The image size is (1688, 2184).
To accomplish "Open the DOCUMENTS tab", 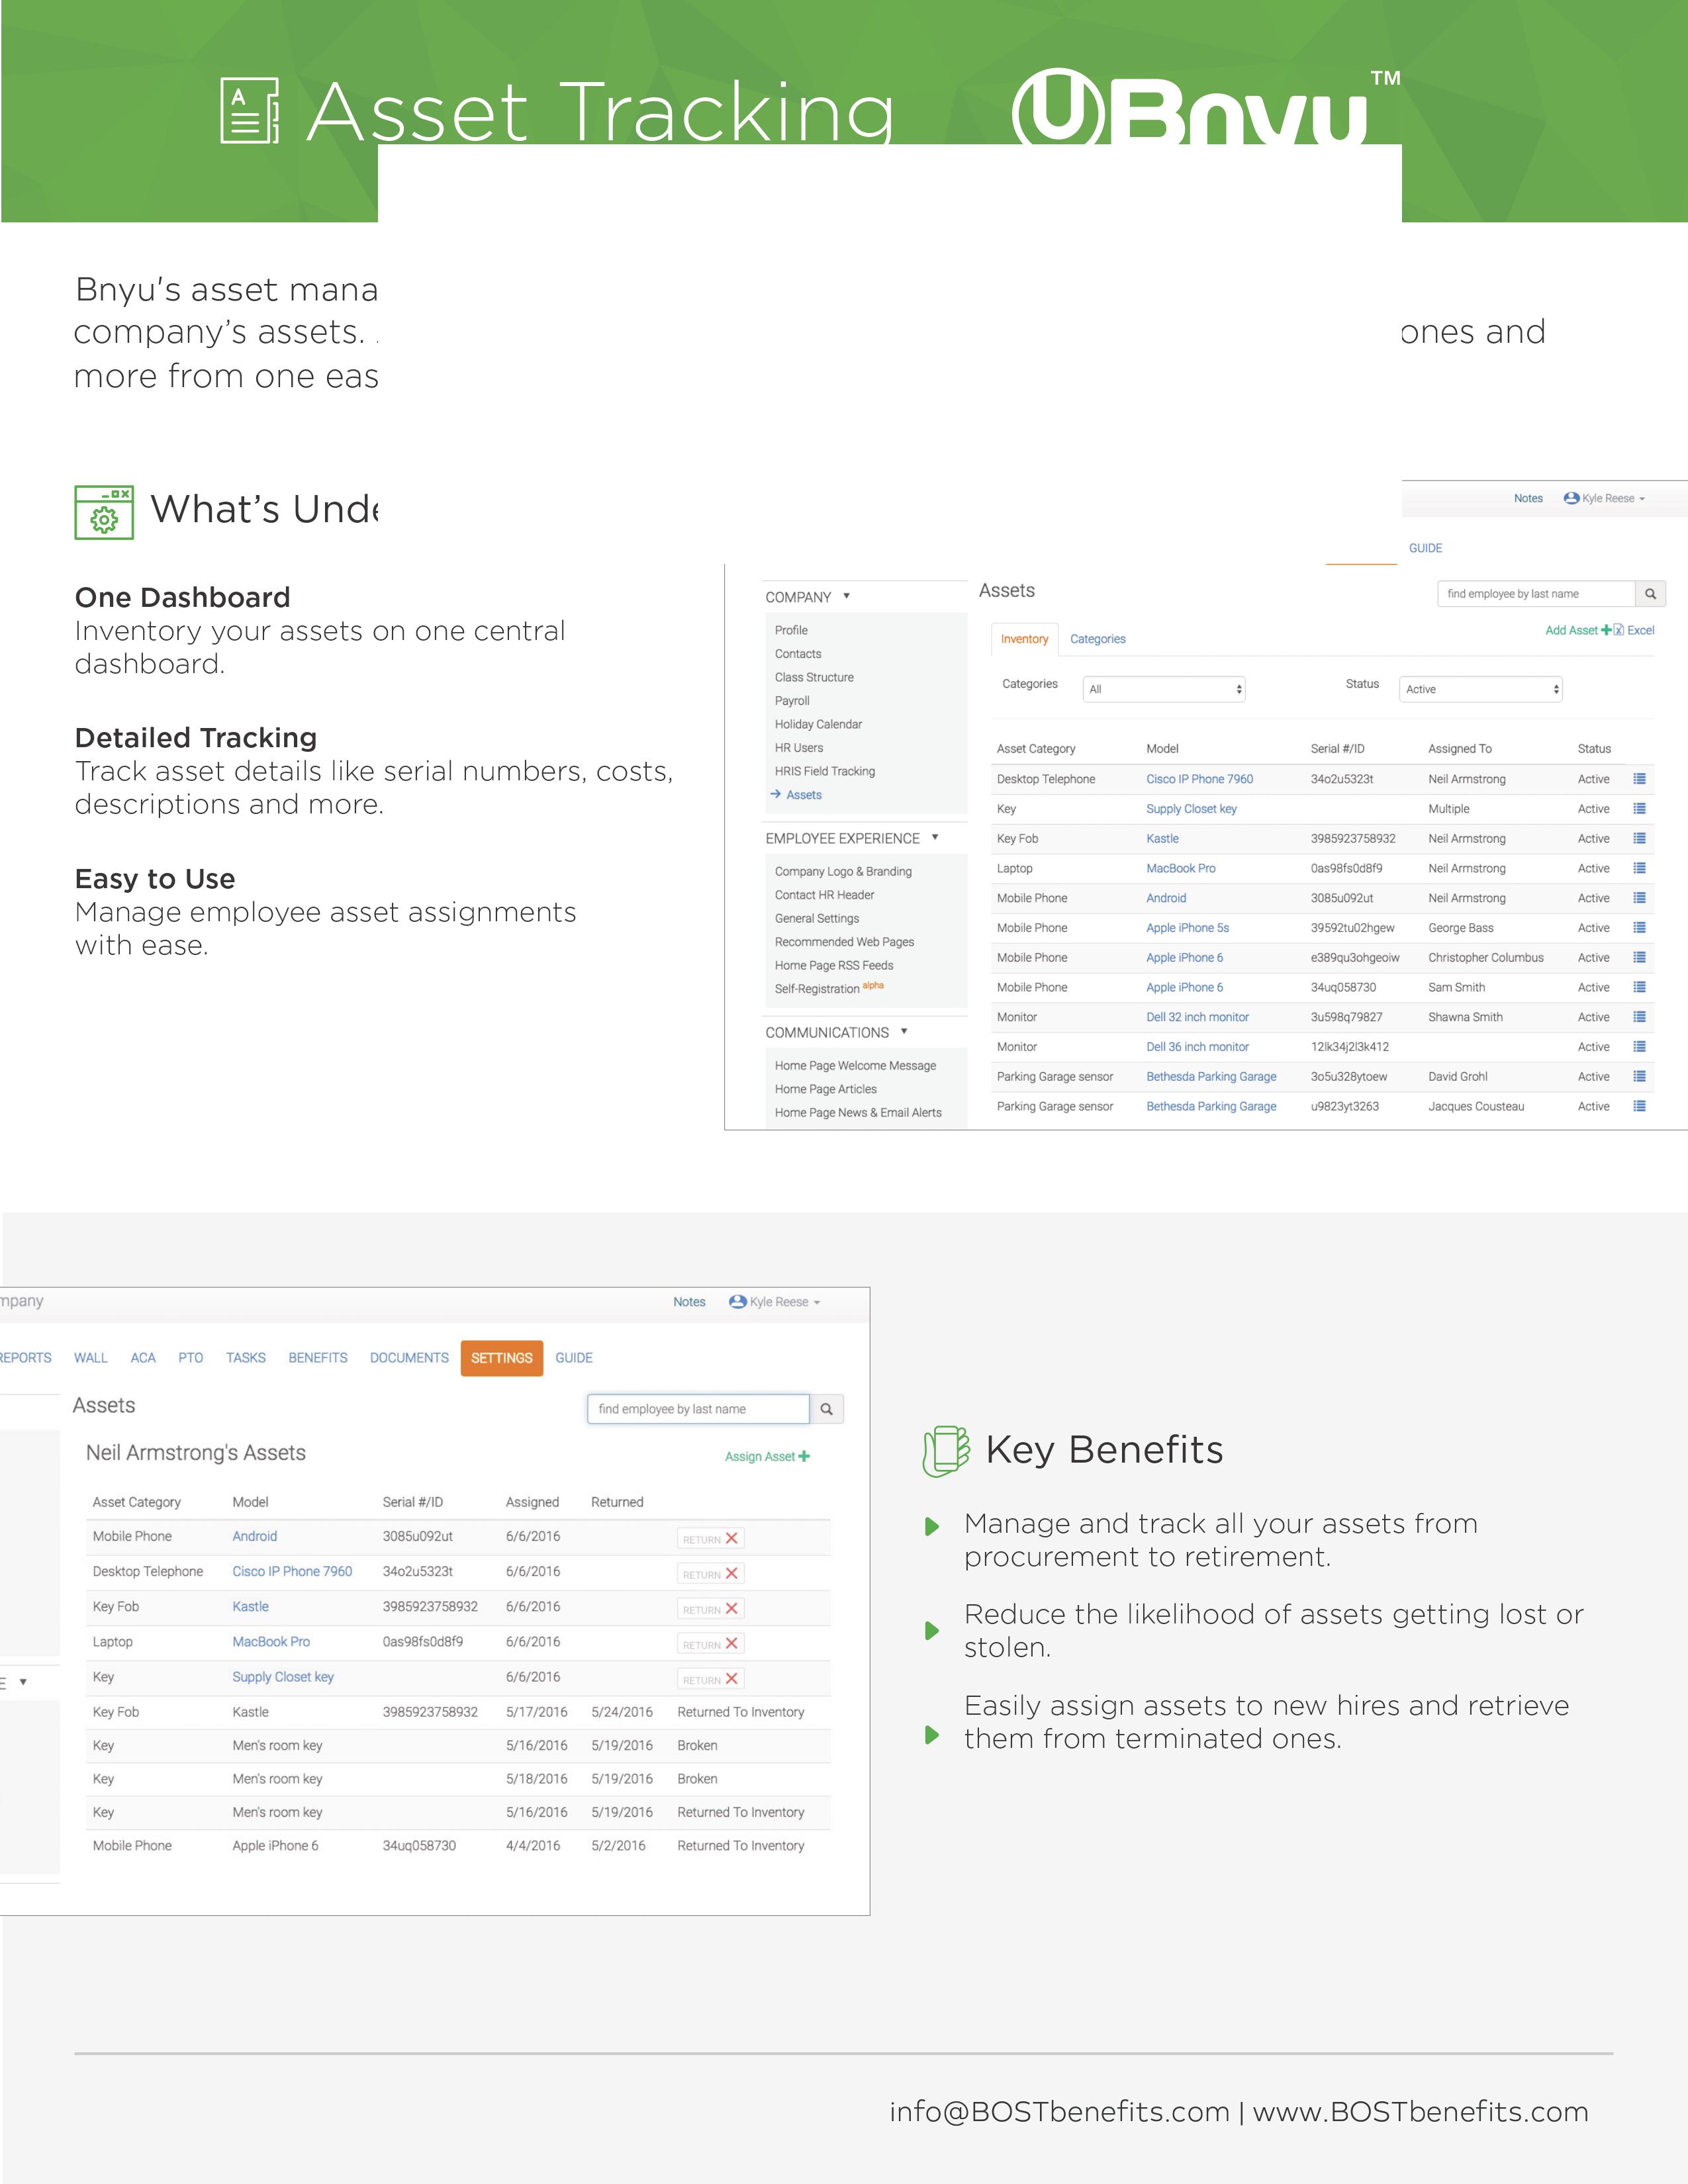I will click(409, 1358).
